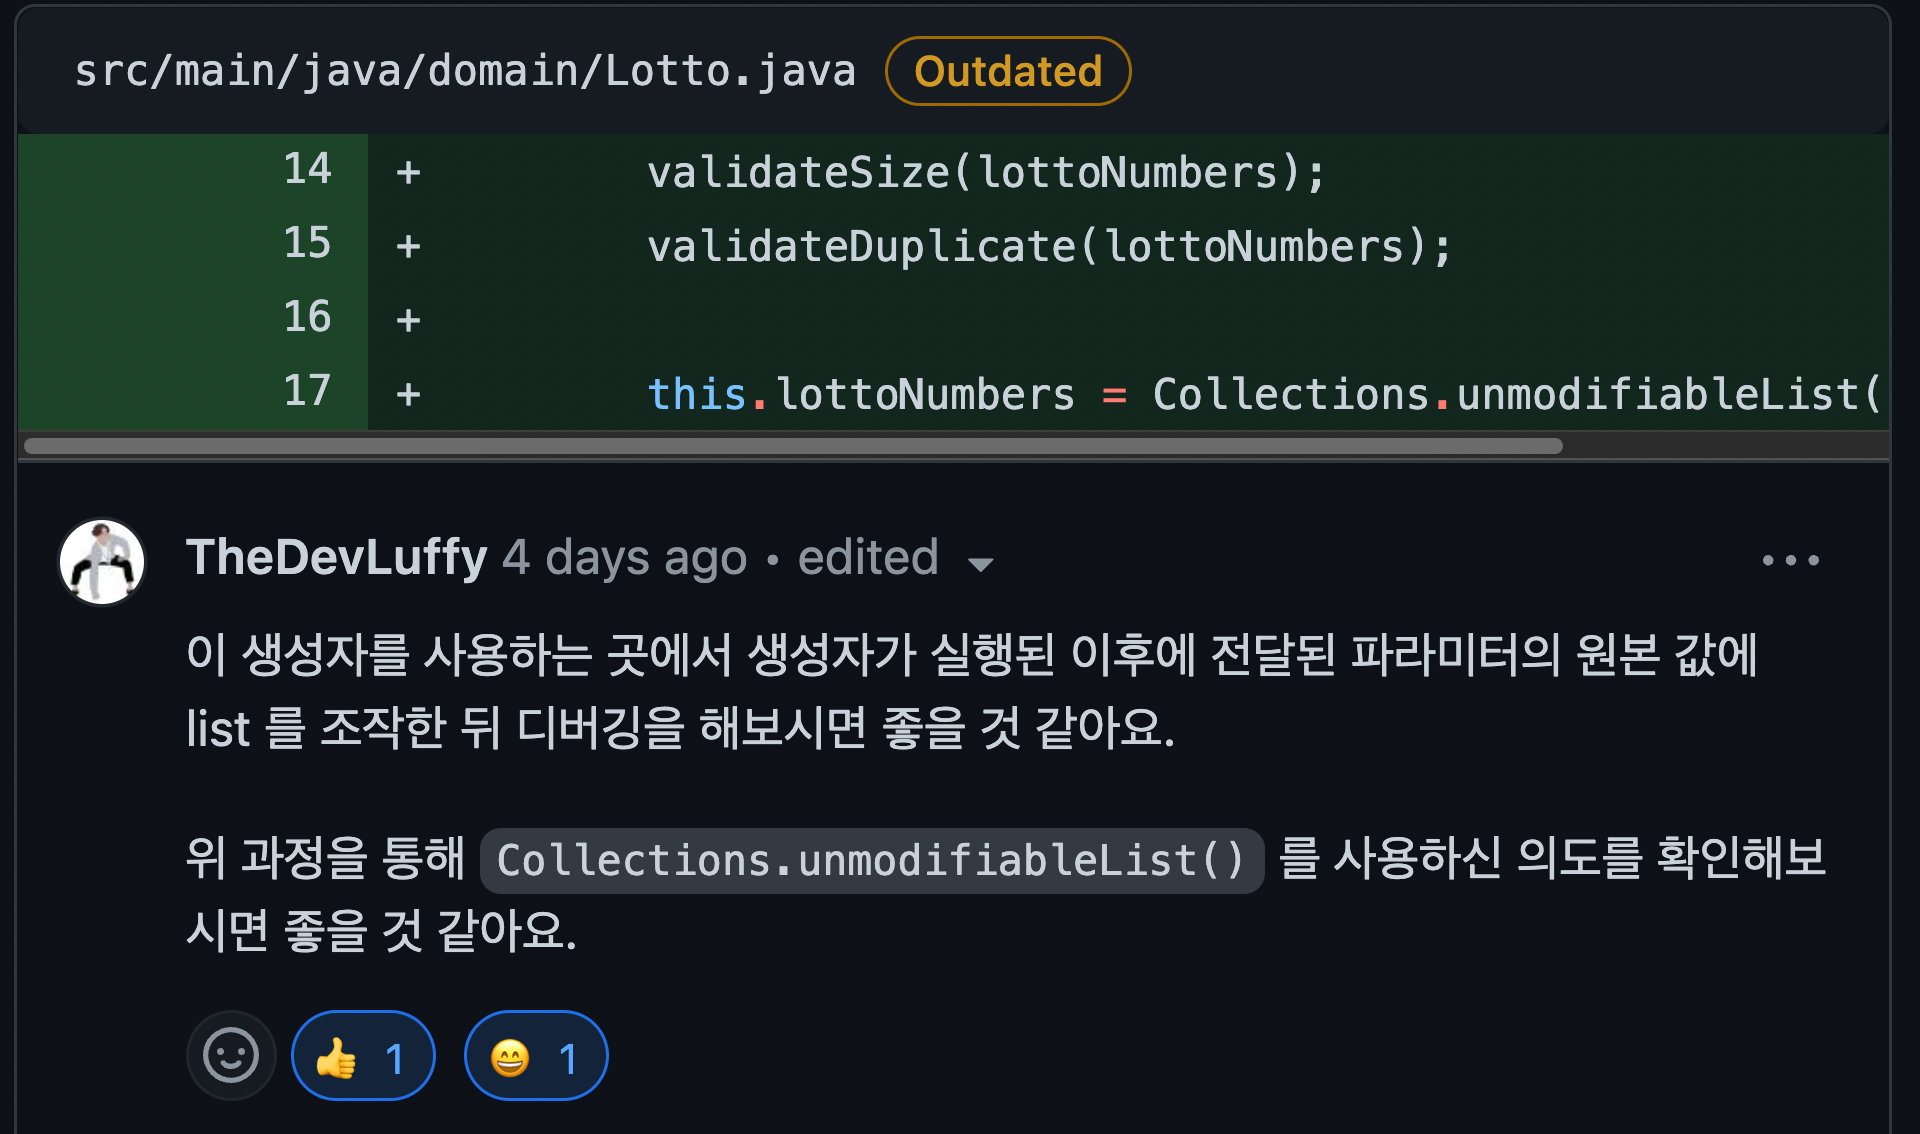Select line number 14 in diff
This screenshot has height=1134, width=1920.
[x=306, y=169]
